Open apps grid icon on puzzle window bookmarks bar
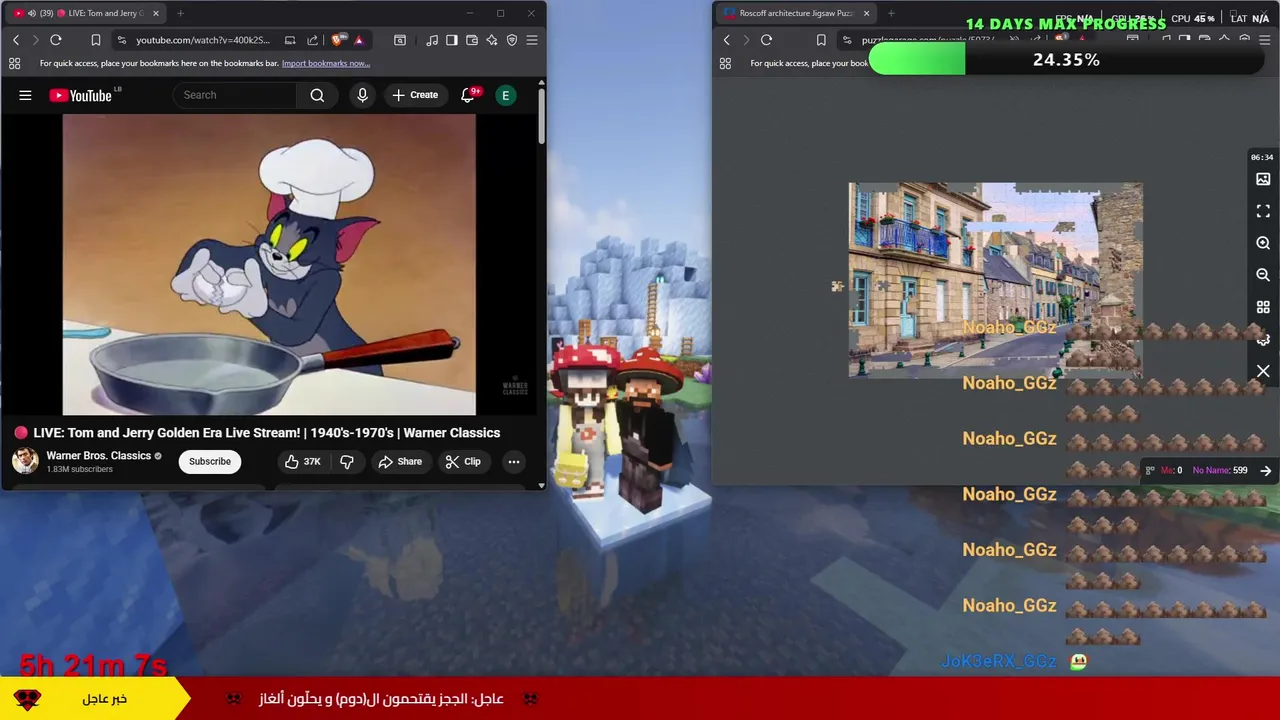Image resolution: width=1280 pixels, height=720 pixels. click(725, 63)
